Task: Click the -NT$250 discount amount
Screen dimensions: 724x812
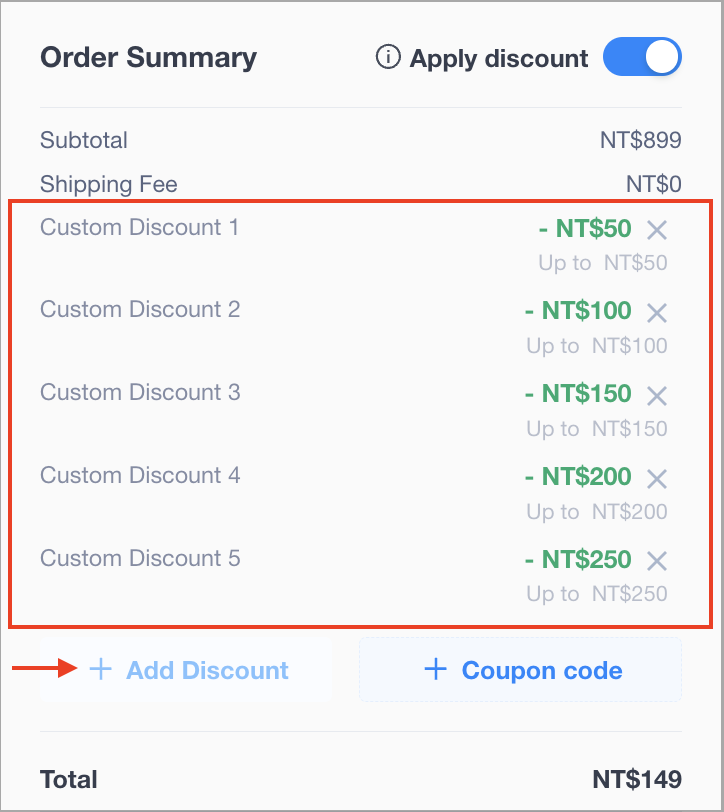Action: coord(578,559)
